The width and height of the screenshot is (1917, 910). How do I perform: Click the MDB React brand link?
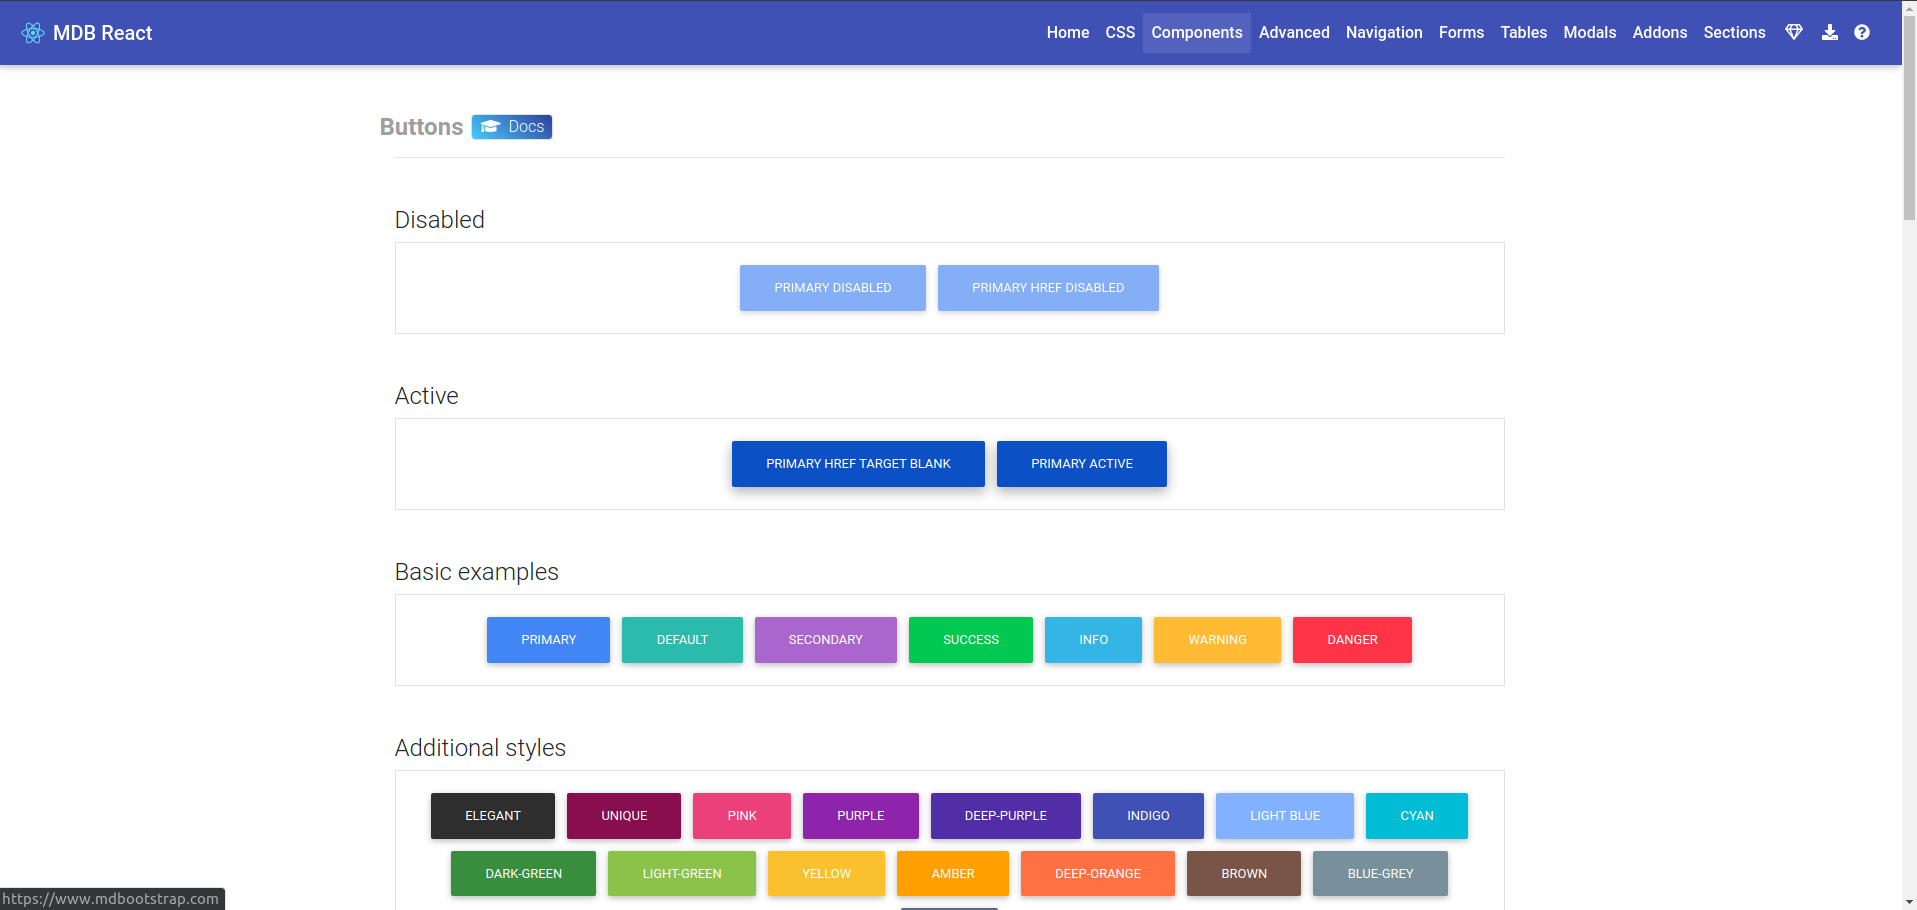tap(102, 33)
